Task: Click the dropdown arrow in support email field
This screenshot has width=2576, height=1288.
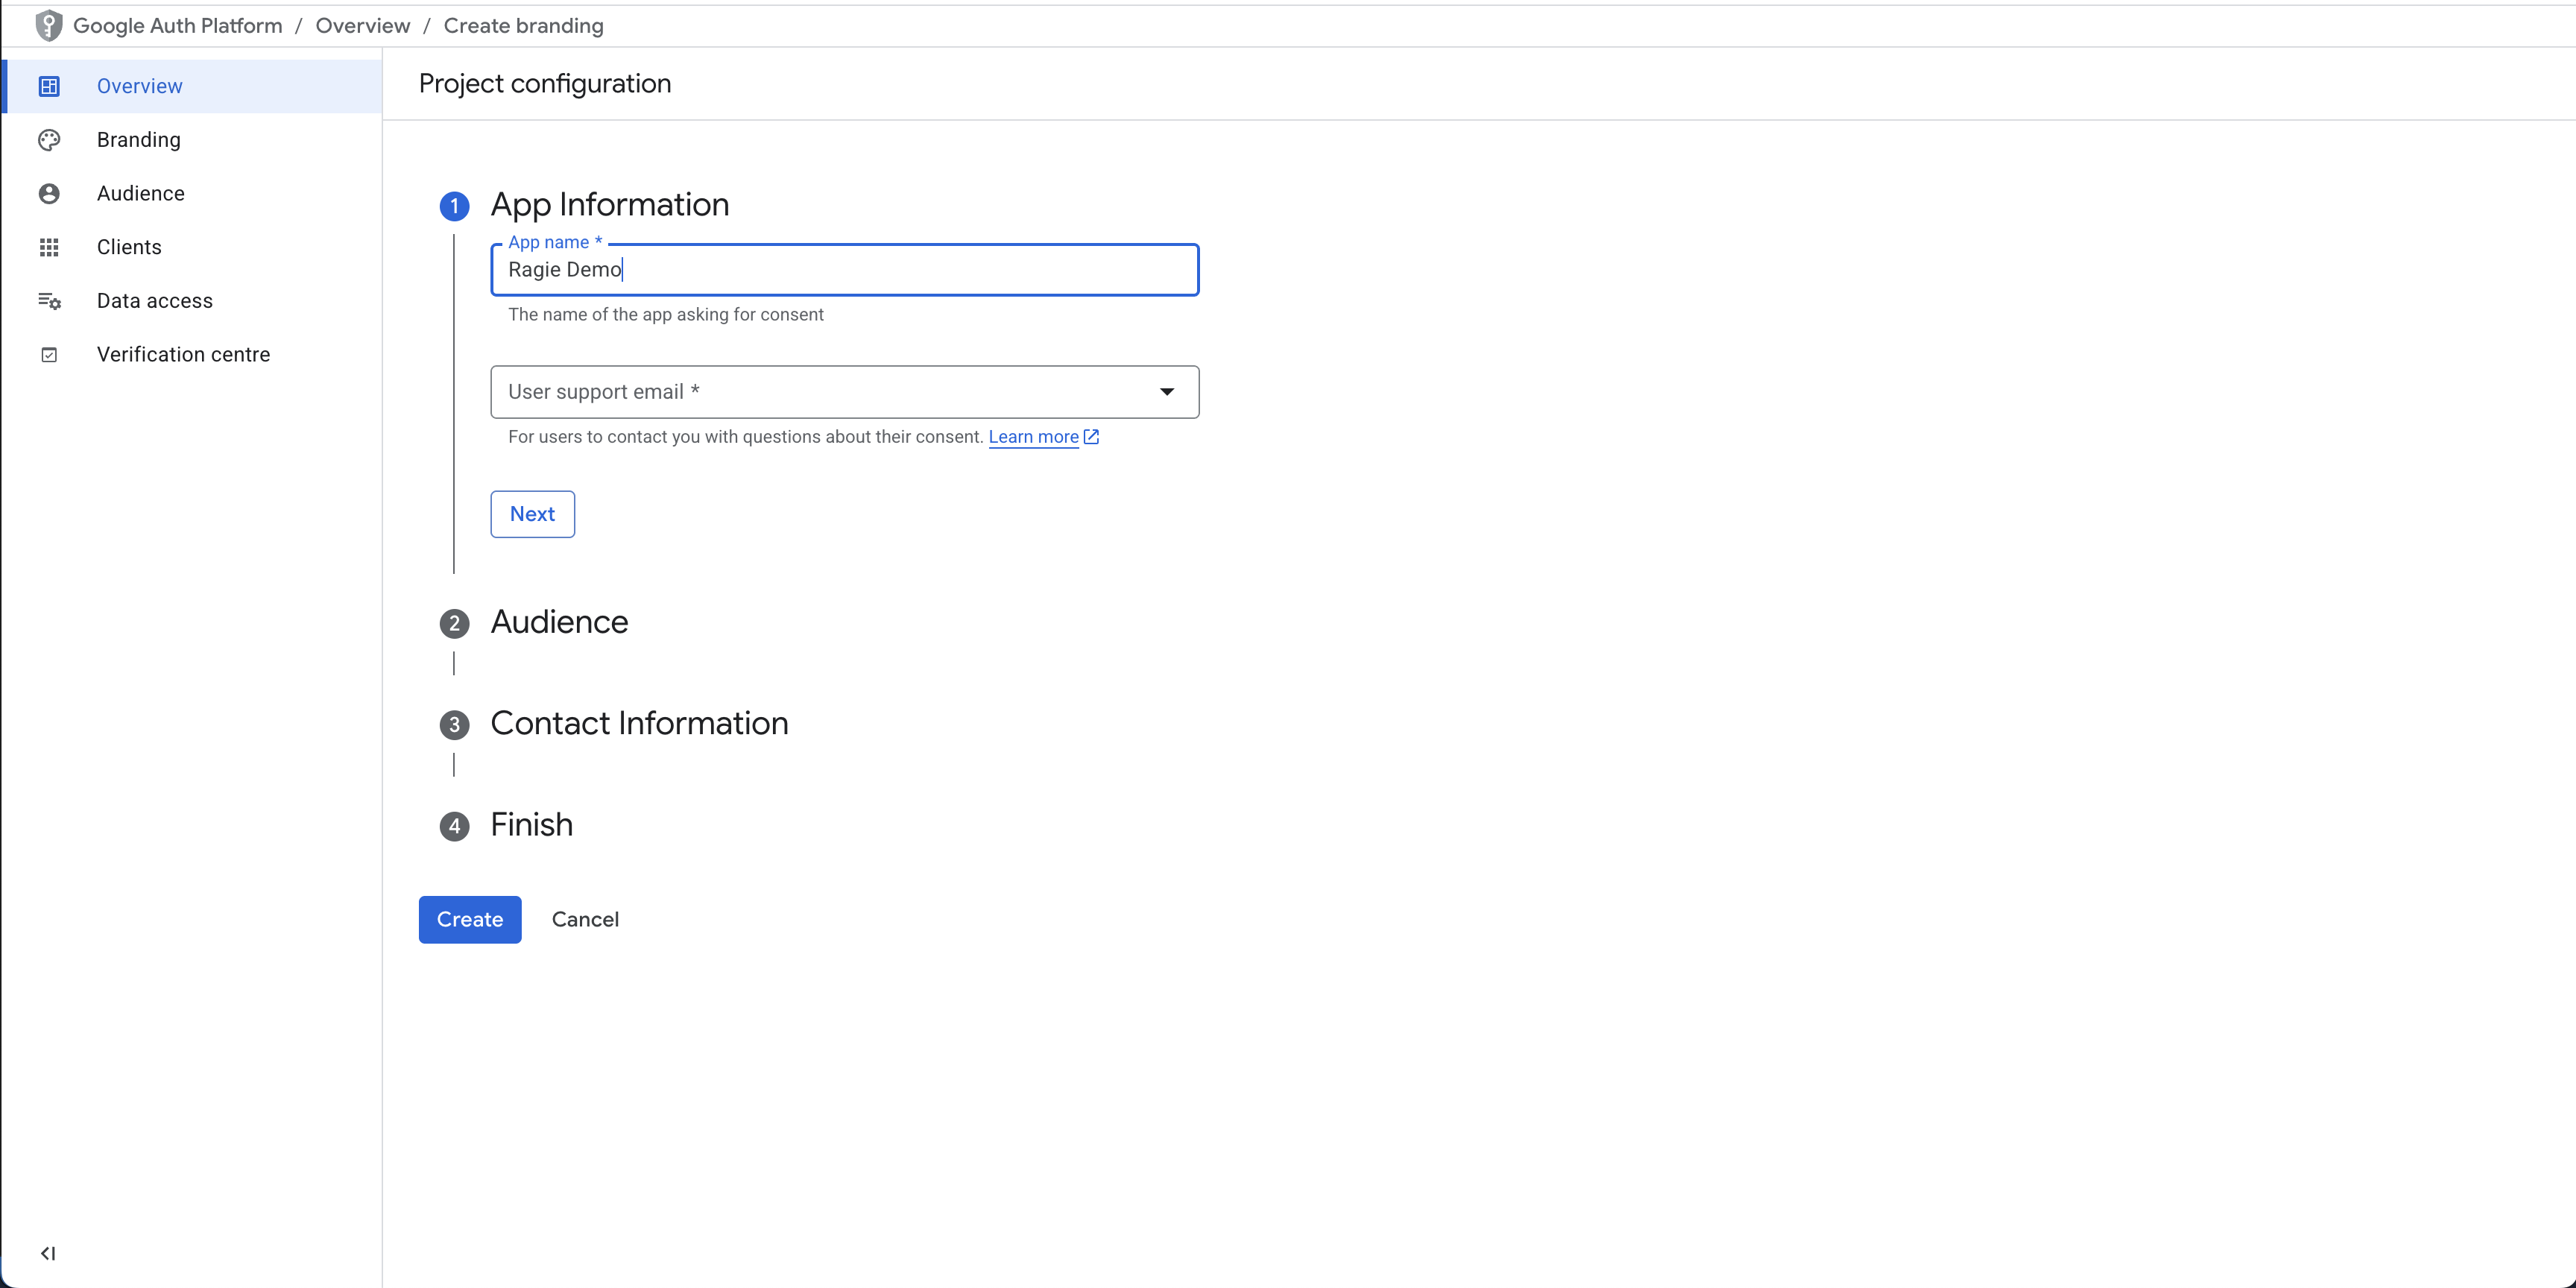Action: pos(1166,392)
